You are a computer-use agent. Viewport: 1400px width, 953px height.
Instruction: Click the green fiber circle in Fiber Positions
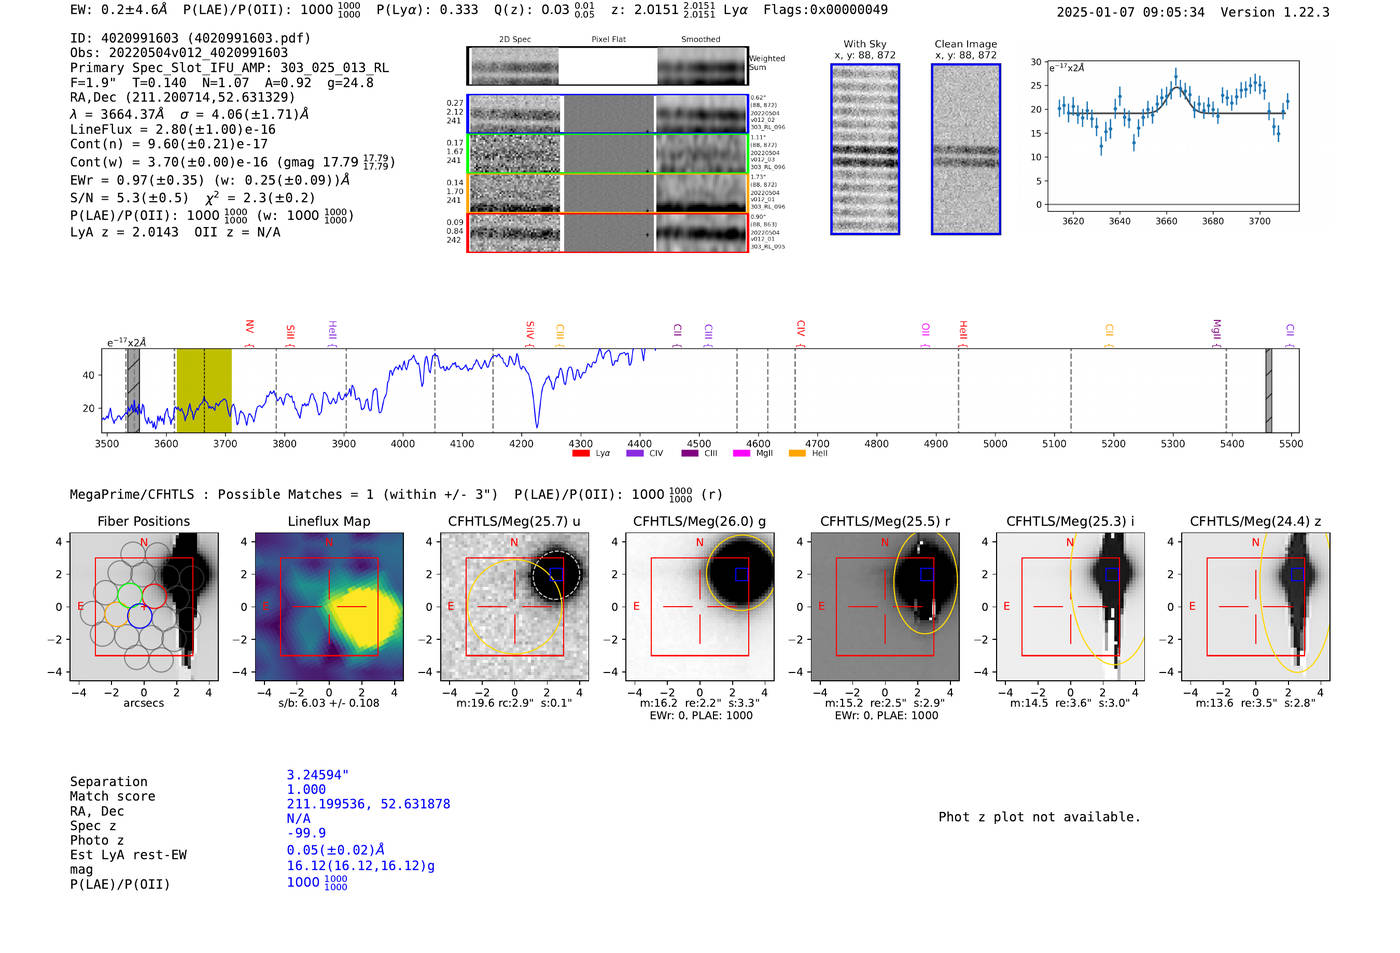[130, 595]
